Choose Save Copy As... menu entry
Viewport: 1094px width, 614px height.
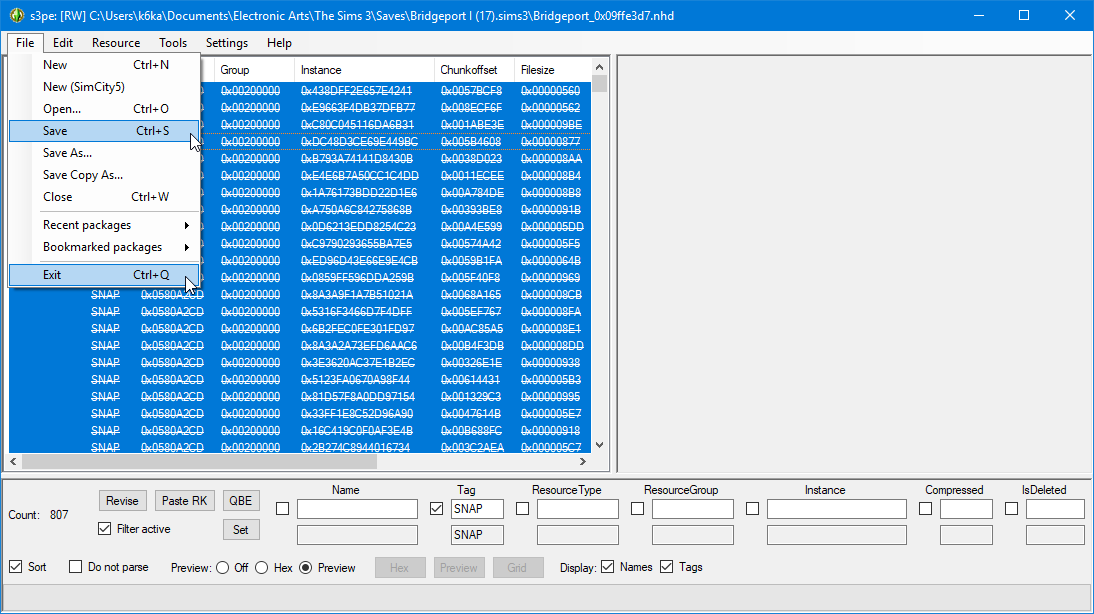(x=104, y=174)
